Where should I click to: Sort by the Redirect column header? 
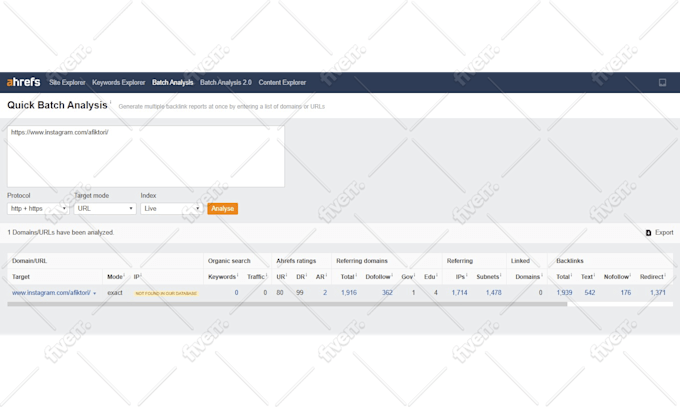click(x=651, y=277)
